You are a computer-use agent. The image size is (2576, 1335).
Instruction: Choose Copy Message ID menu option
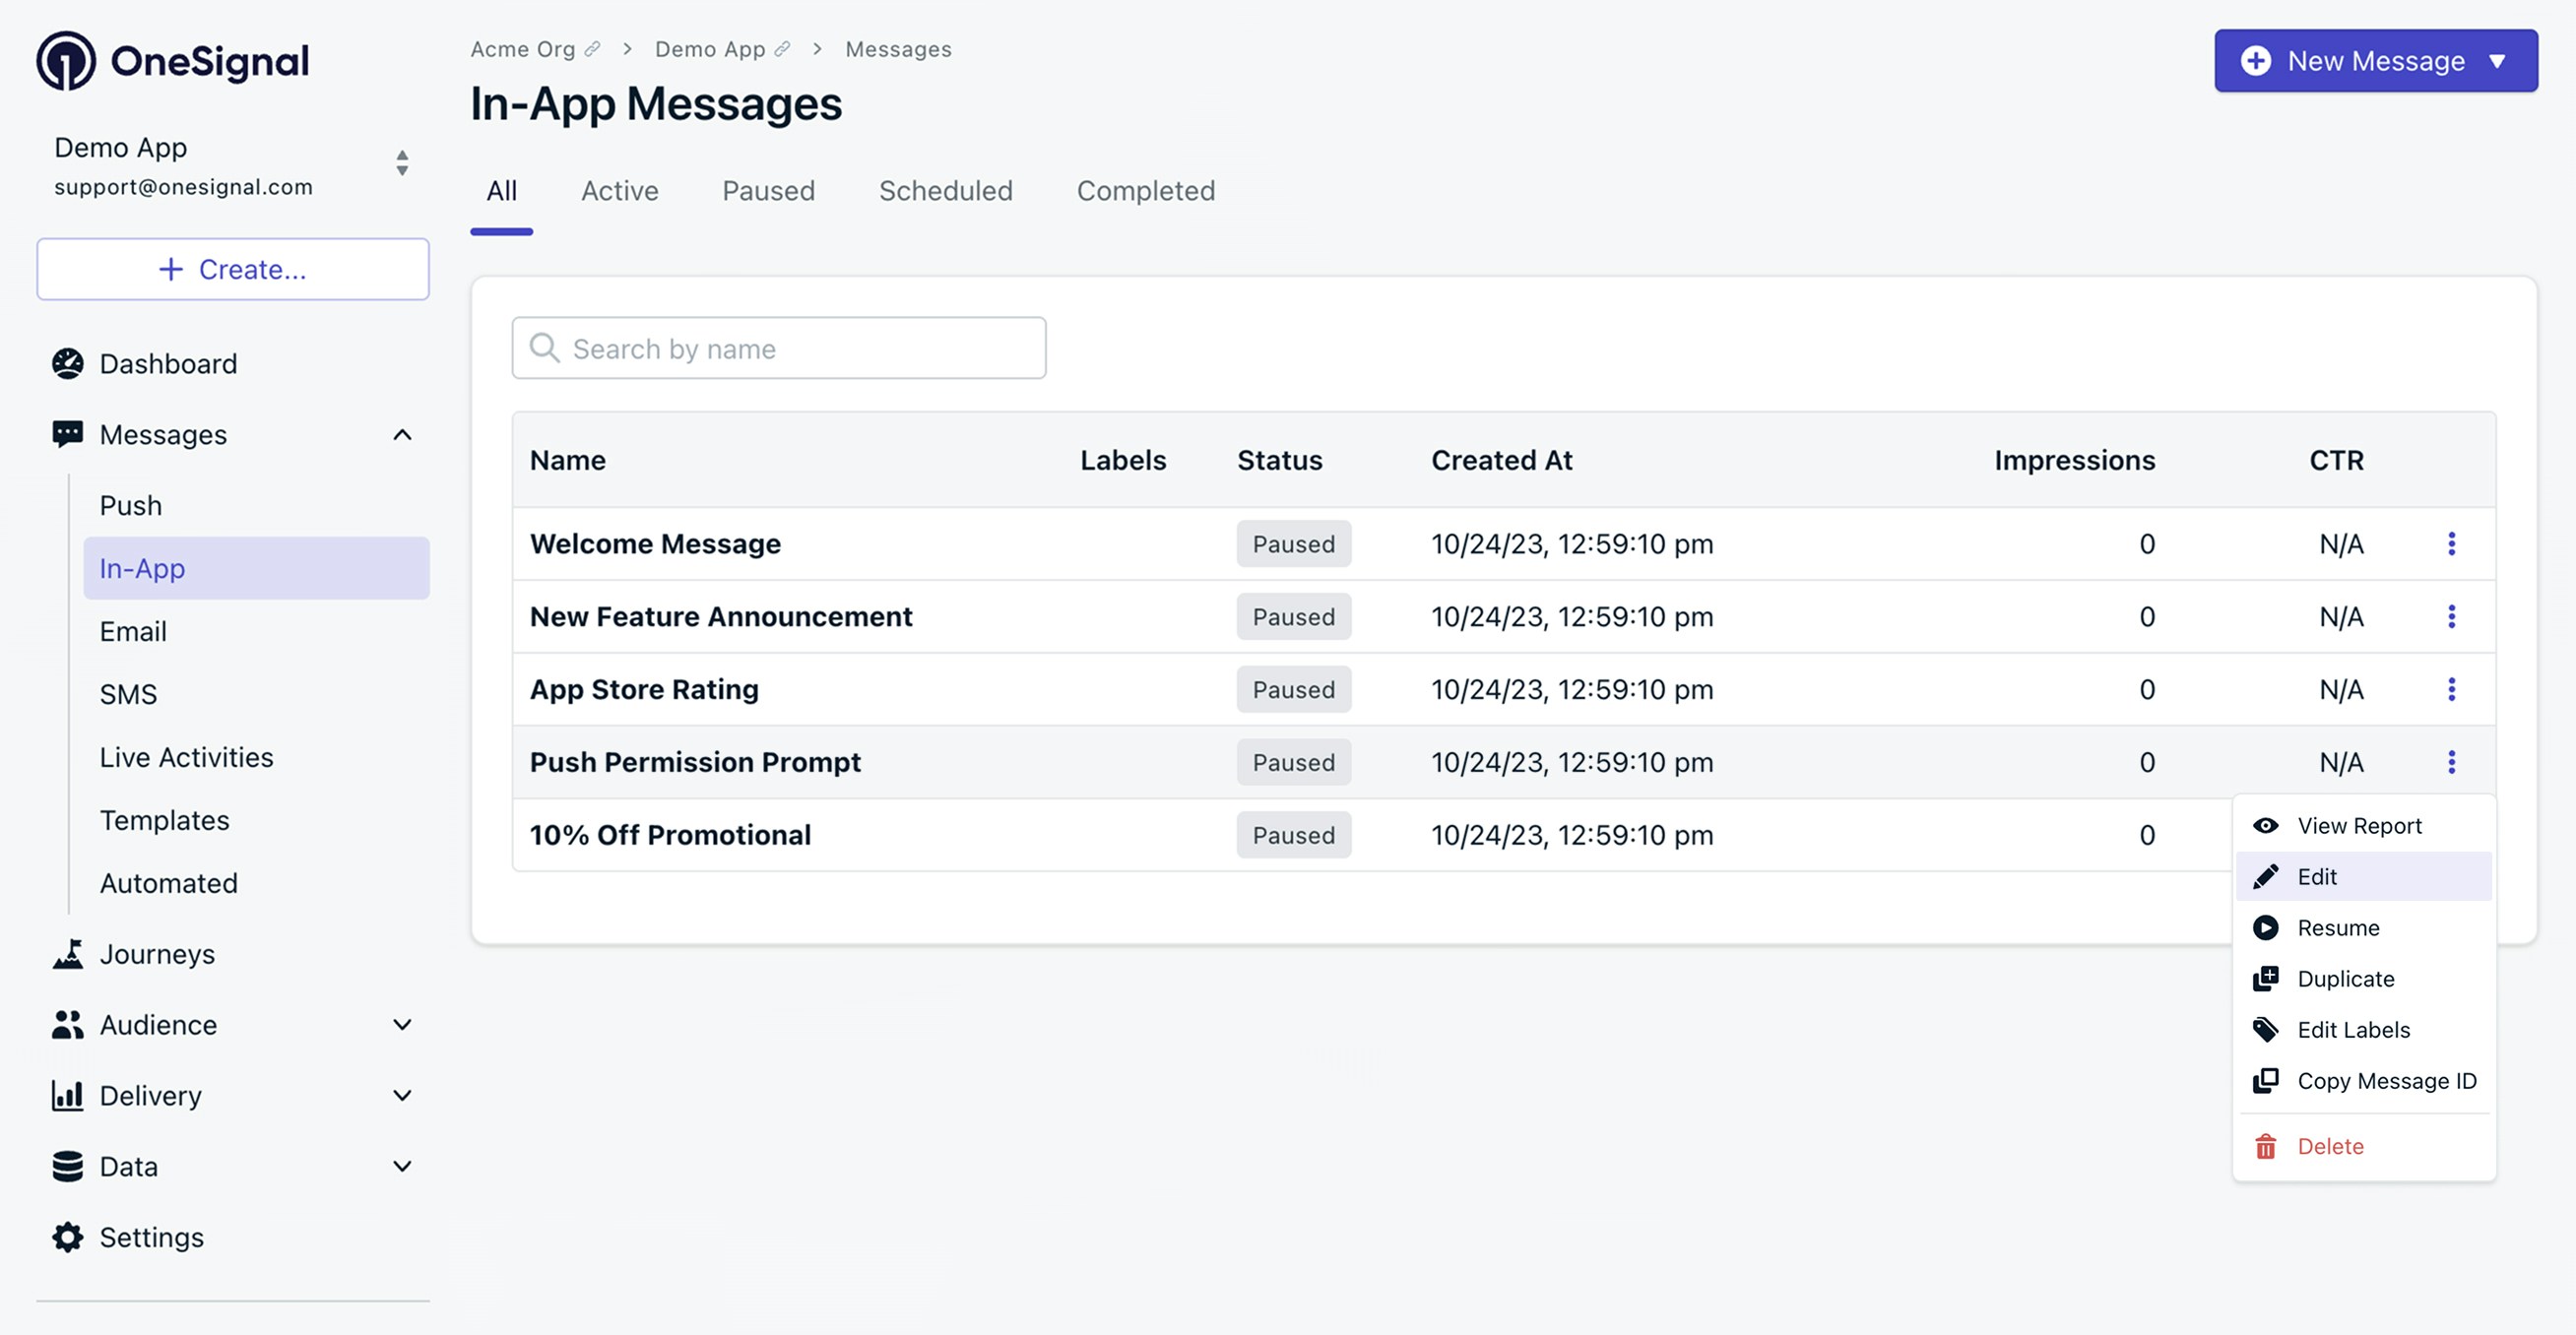coord(2385,1081)
